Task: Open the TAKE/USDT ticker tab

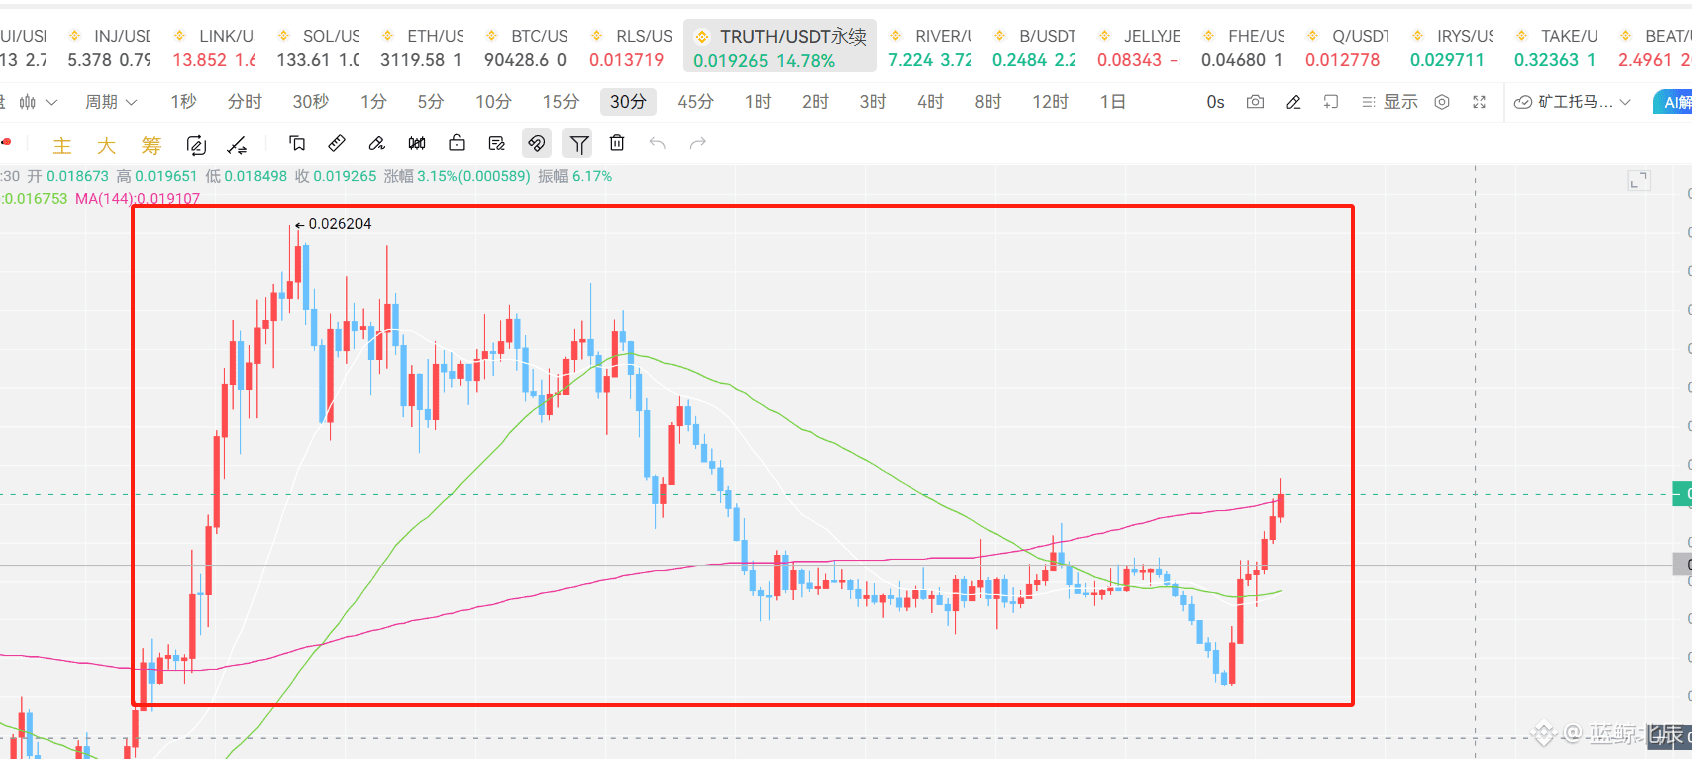Action: click(x=1556, y=48)
